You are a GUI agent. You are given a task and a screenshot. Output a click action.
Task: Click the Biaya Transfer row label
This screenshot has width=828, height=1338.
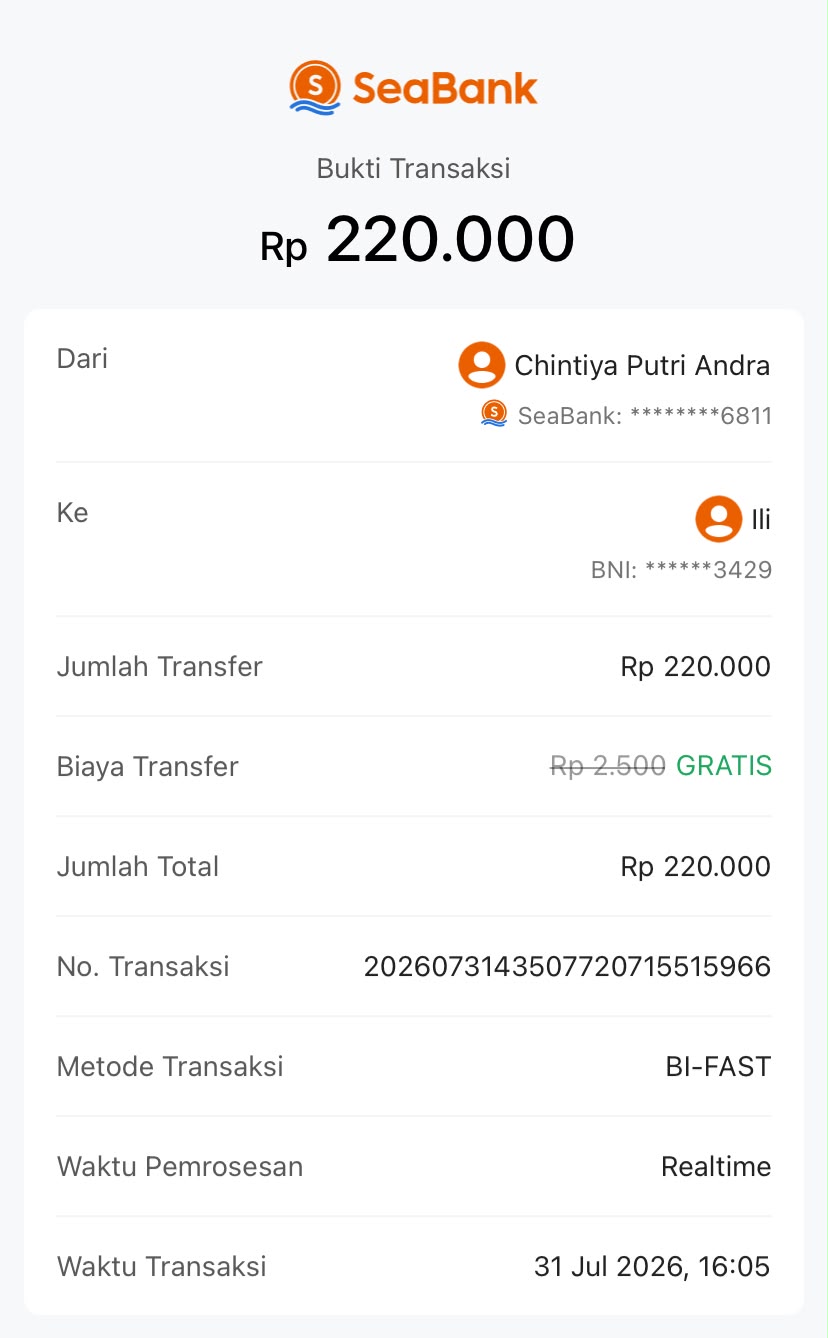click(148, 767)
